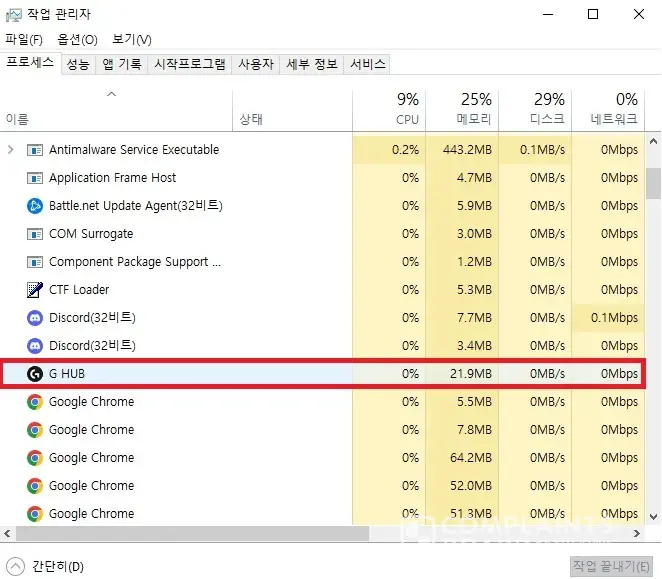Select Discord(32비트) name in 7.7MB row
Screen dimensions: 662x579
tap(92, 318)
